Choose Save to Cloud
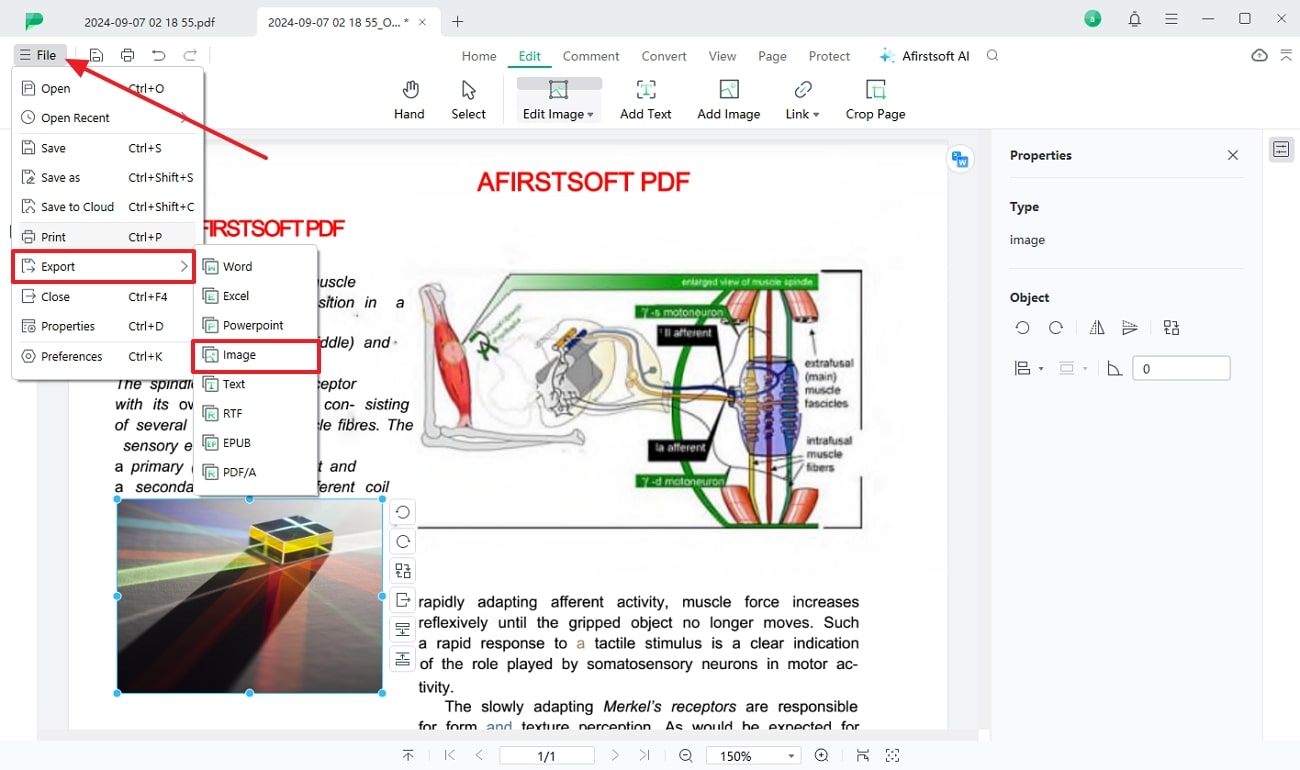The width and height of the screenshot is (1300, 770). point(107,207)
